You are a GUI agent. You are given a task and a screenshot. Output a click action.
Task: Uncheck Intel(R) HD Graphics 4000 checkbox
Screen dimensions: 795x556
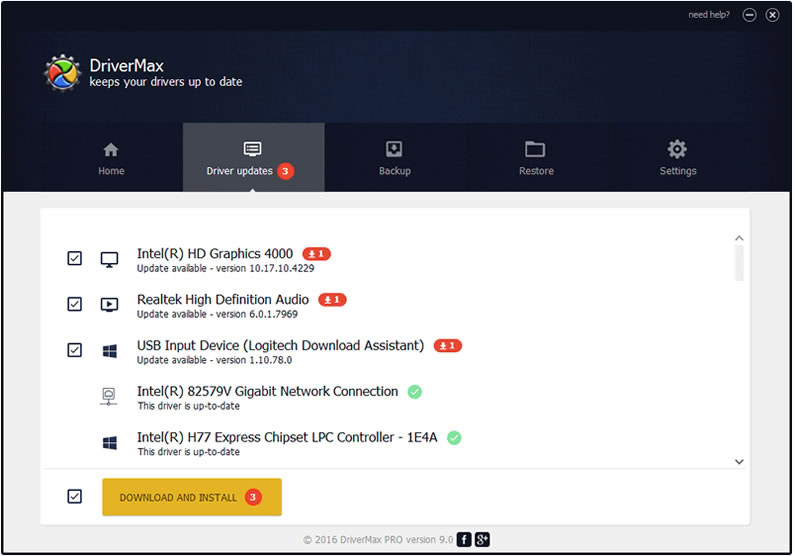[x=75, y=258]
